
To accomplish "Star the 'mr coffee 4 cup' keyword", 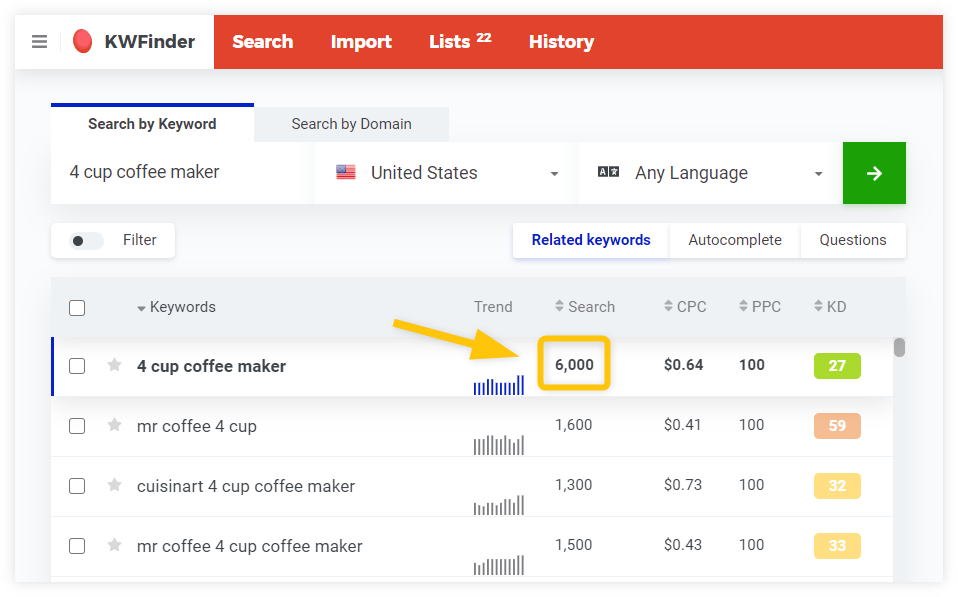I will [x=115, y=425].
